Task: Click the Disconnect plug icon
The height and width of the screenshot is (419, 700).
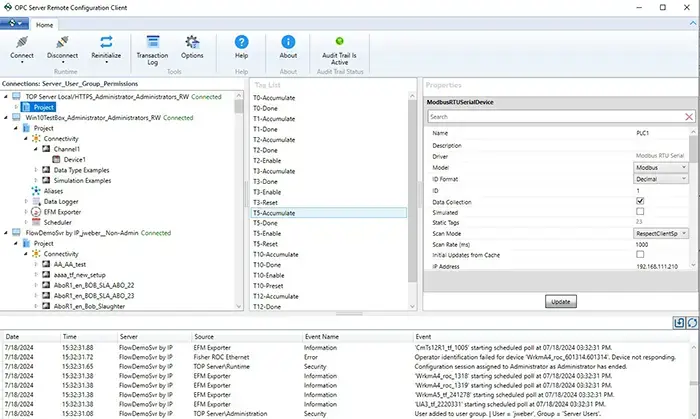Action: (62, 42)
